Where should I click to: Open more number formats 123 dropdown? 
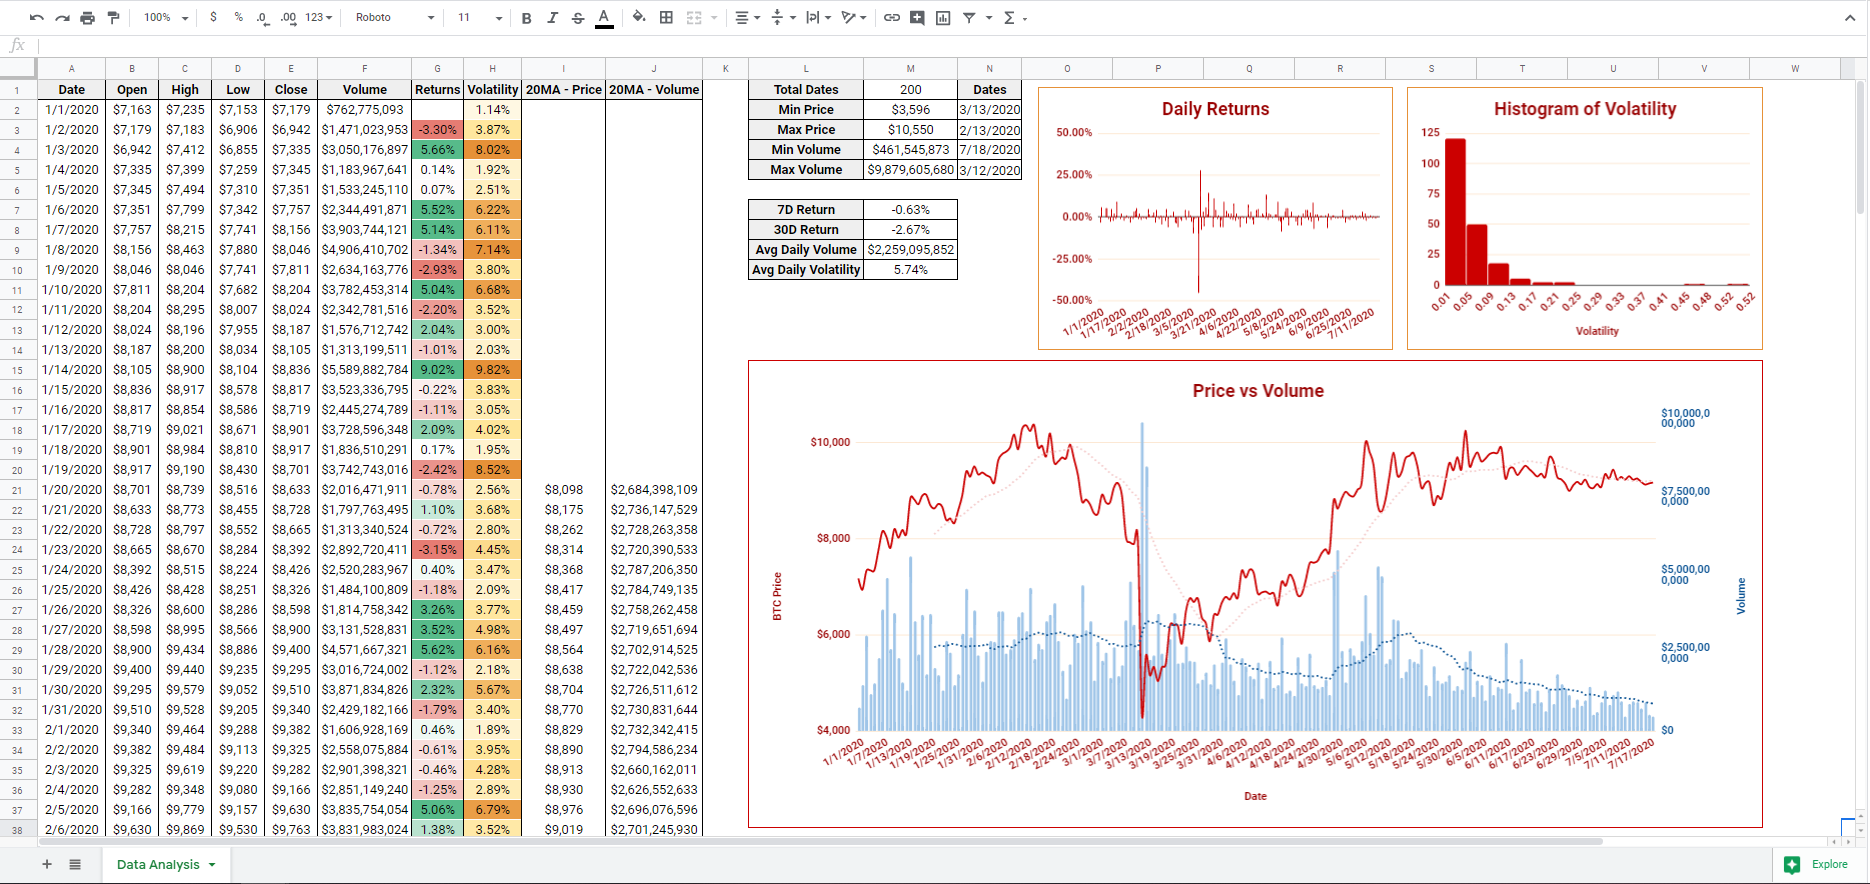click(319, 18)
